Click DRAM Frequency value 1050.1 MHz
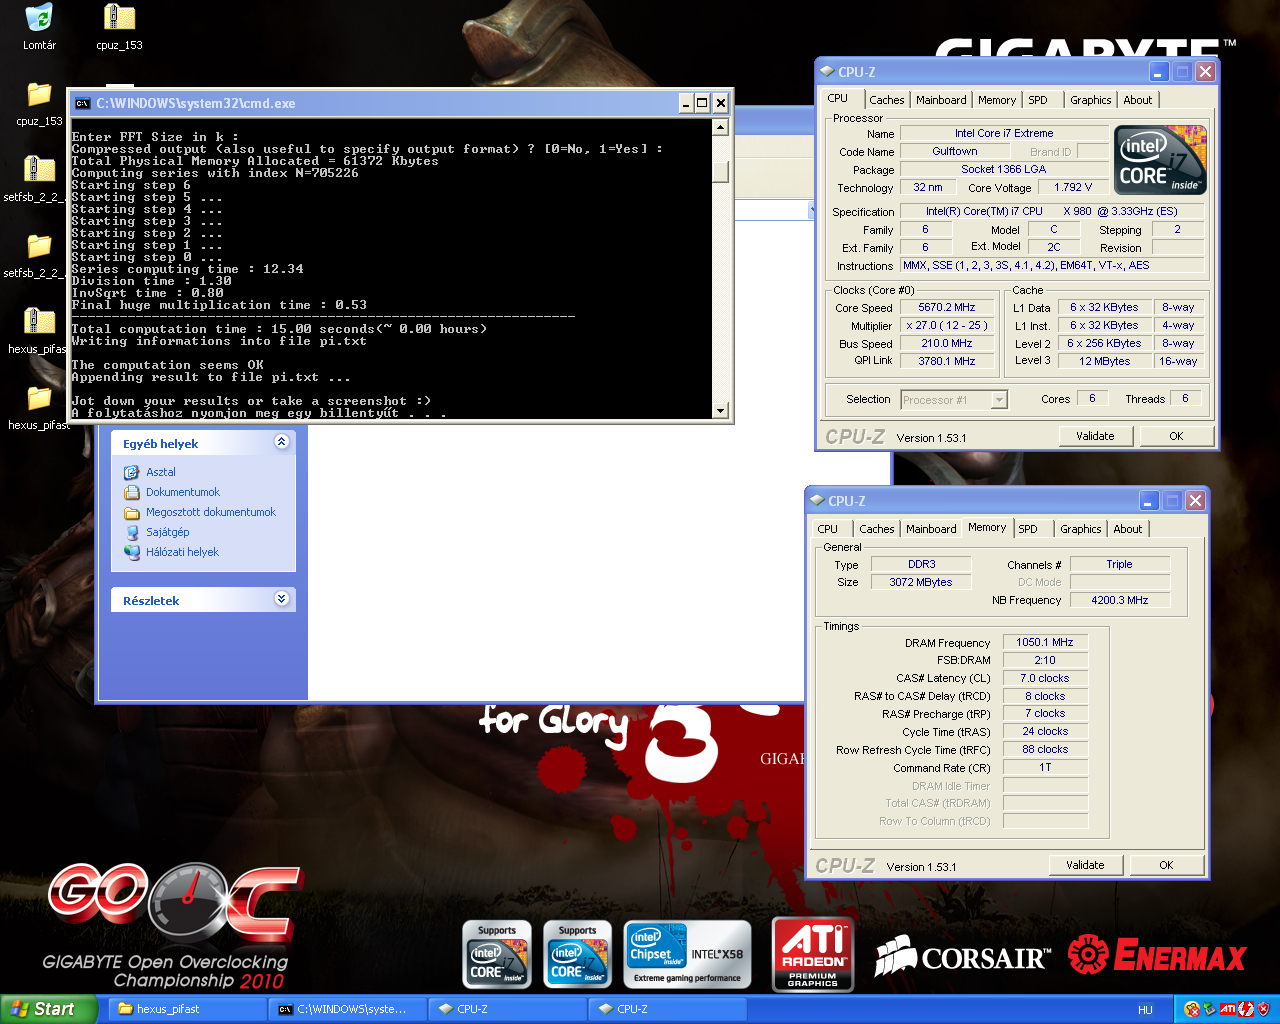1280x1024 pixels. tap(1045, 643)
